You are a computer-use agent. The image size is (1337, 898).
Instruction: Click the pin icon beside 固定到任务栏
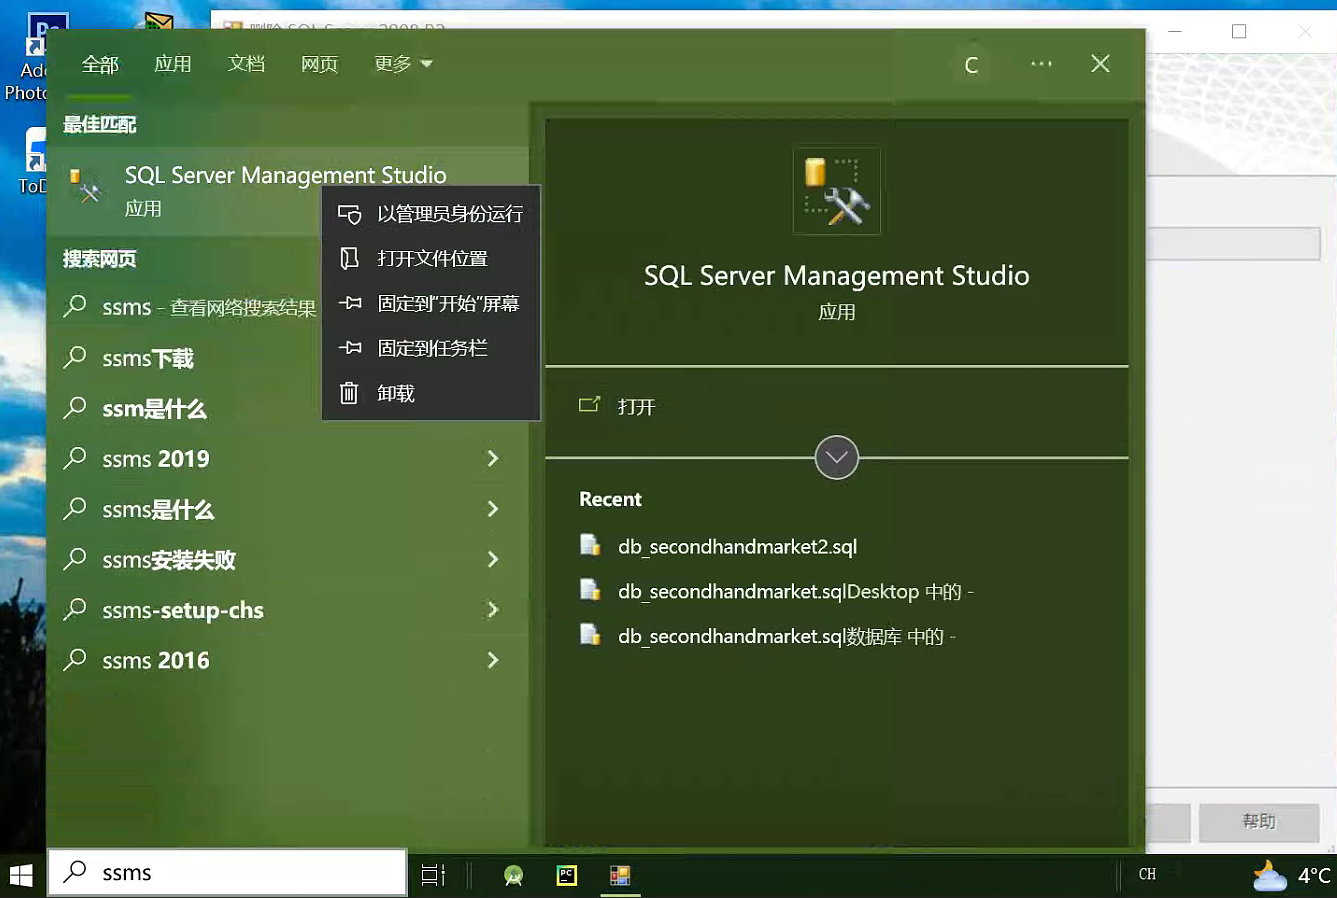point(350,348)
